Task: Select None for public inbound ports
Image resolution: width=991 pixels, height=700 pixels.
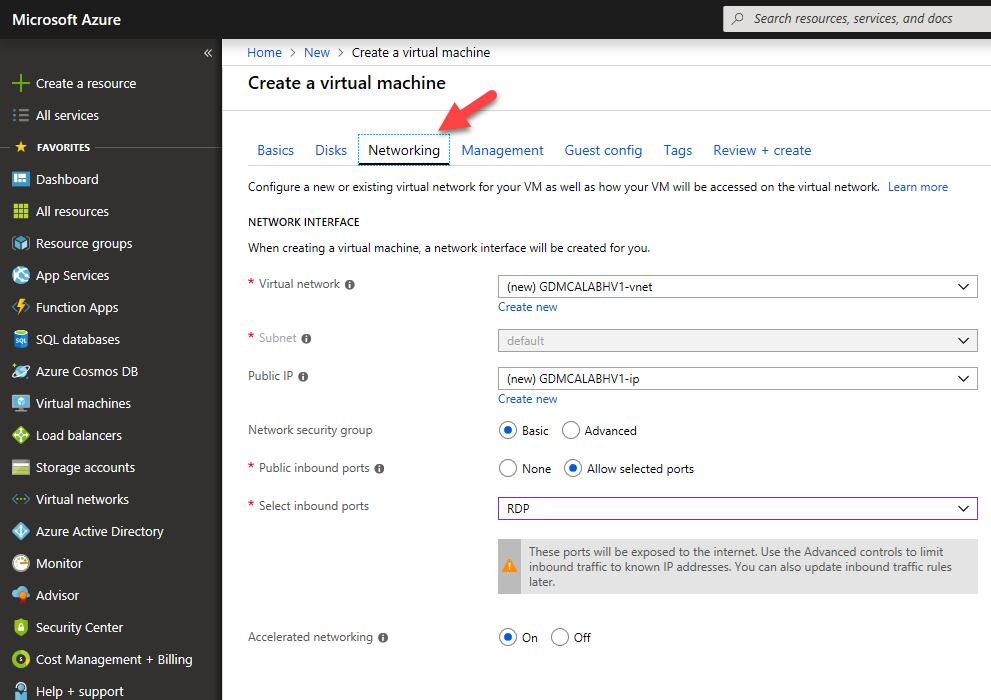Action: (x=508, y=468)
